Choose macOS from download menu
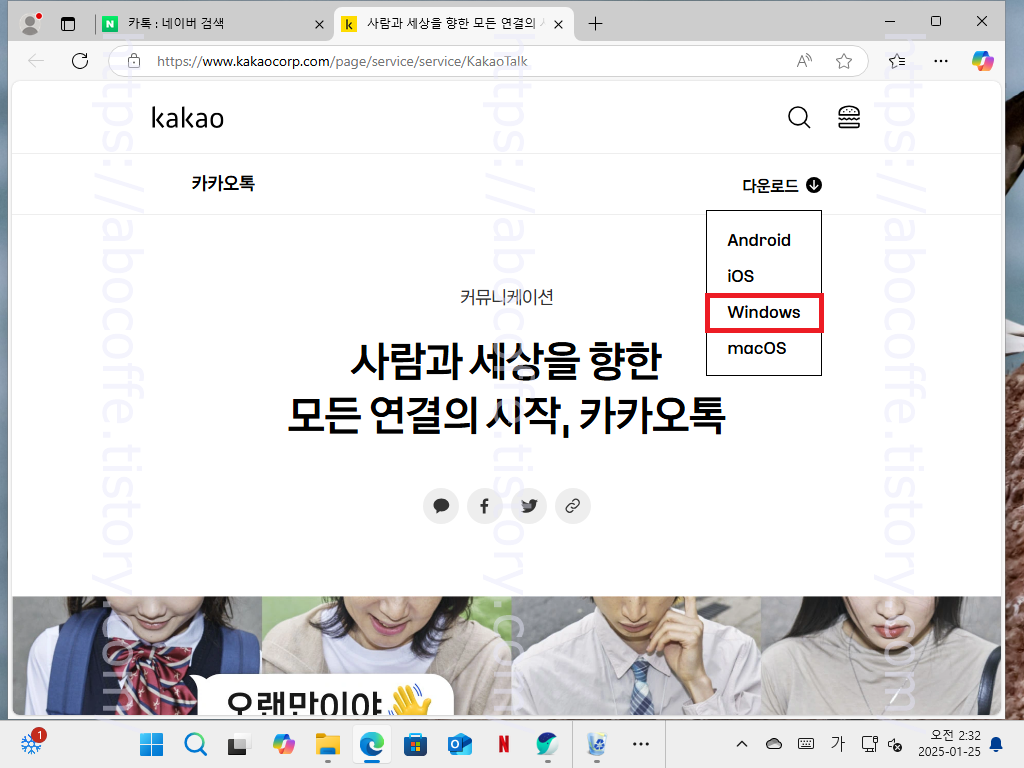This screenshot has height=768, width=1024. pyautogui.click(x=757, y=349)
